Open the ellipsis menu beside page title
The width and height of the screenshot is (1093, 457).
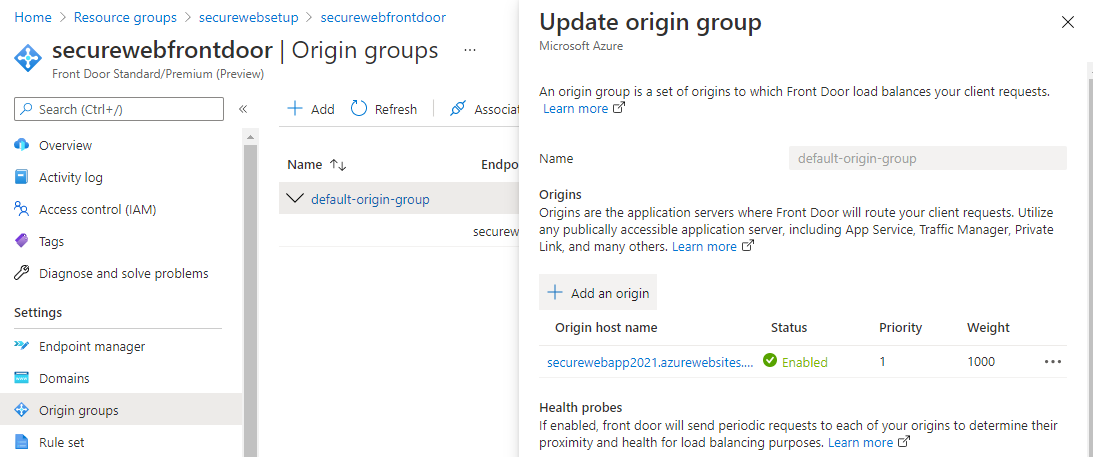(x=469, y=50)
